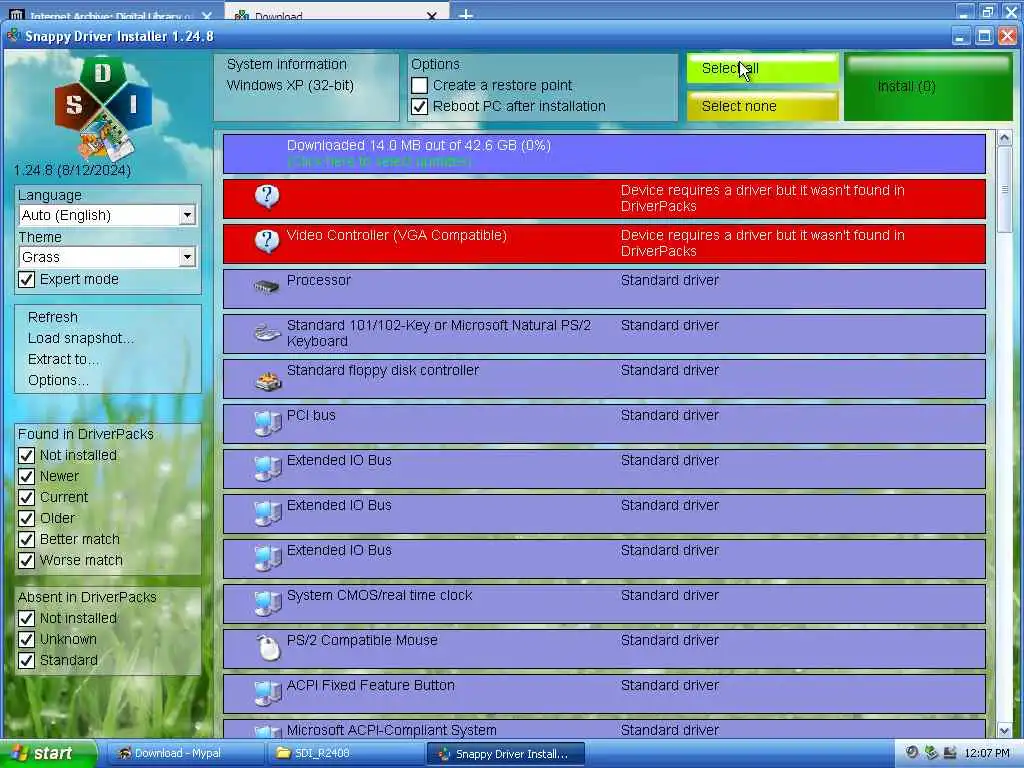This screenshot has height=768, width=1024.
Task: Click Refresh in the side menu
Action: 53,317
